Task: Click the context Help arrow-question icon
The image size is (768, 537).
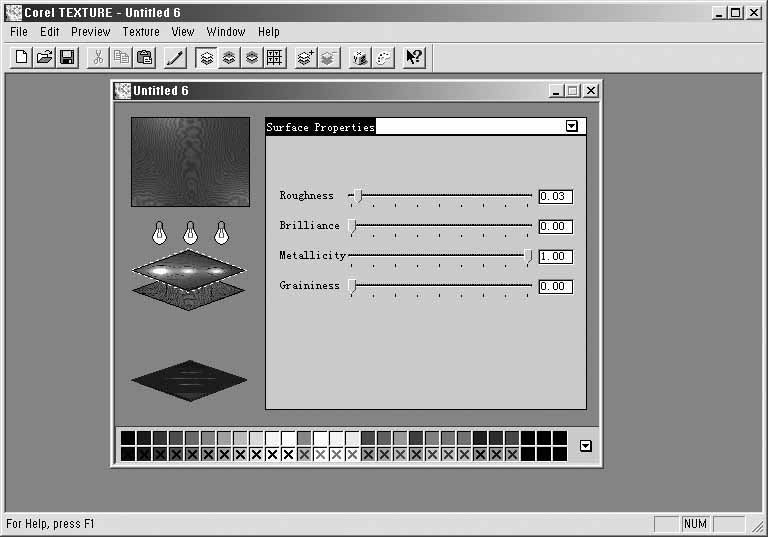Action: click(414, 57)
